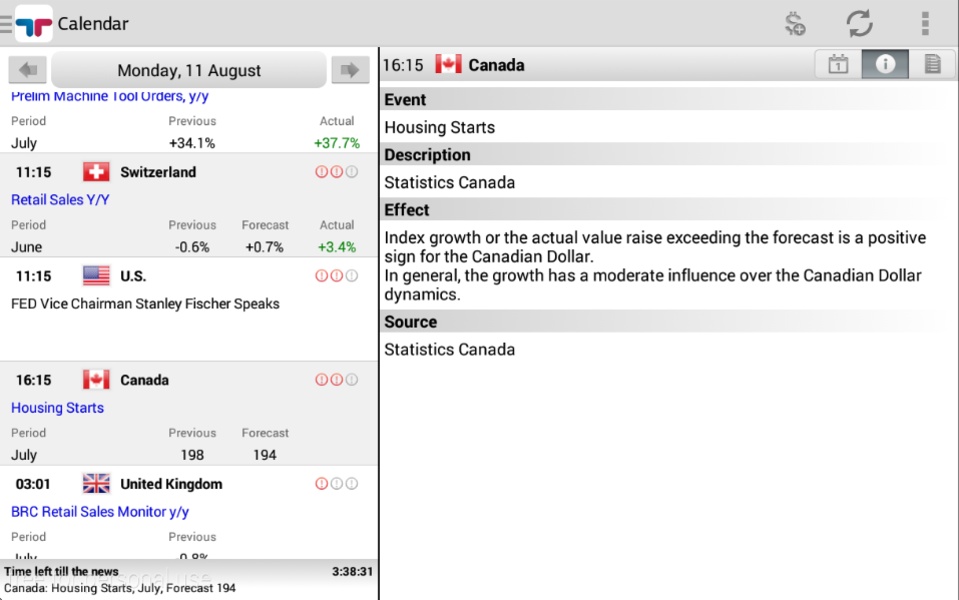
Task: Click the United Kingdom flag icon
Action: point(96,484)
